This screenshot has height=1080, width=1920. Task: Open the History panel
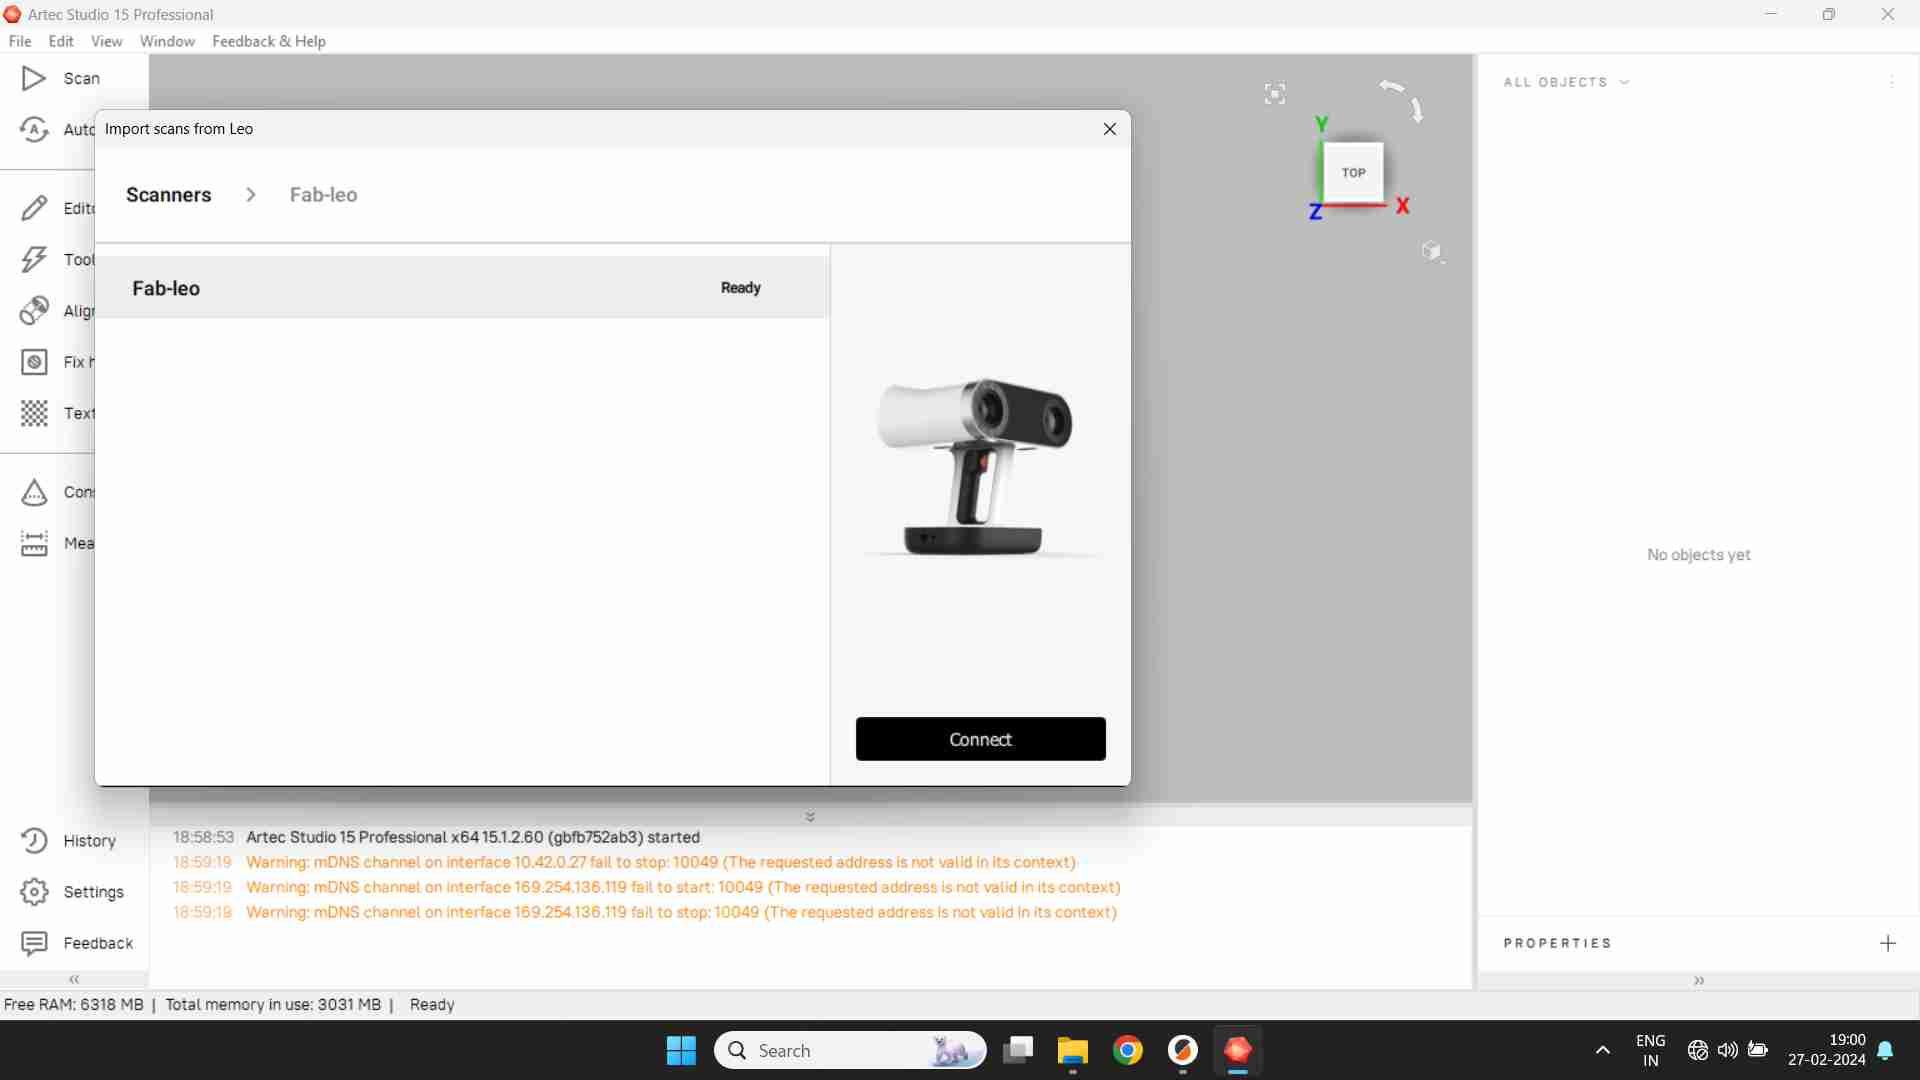click(68, 841)
